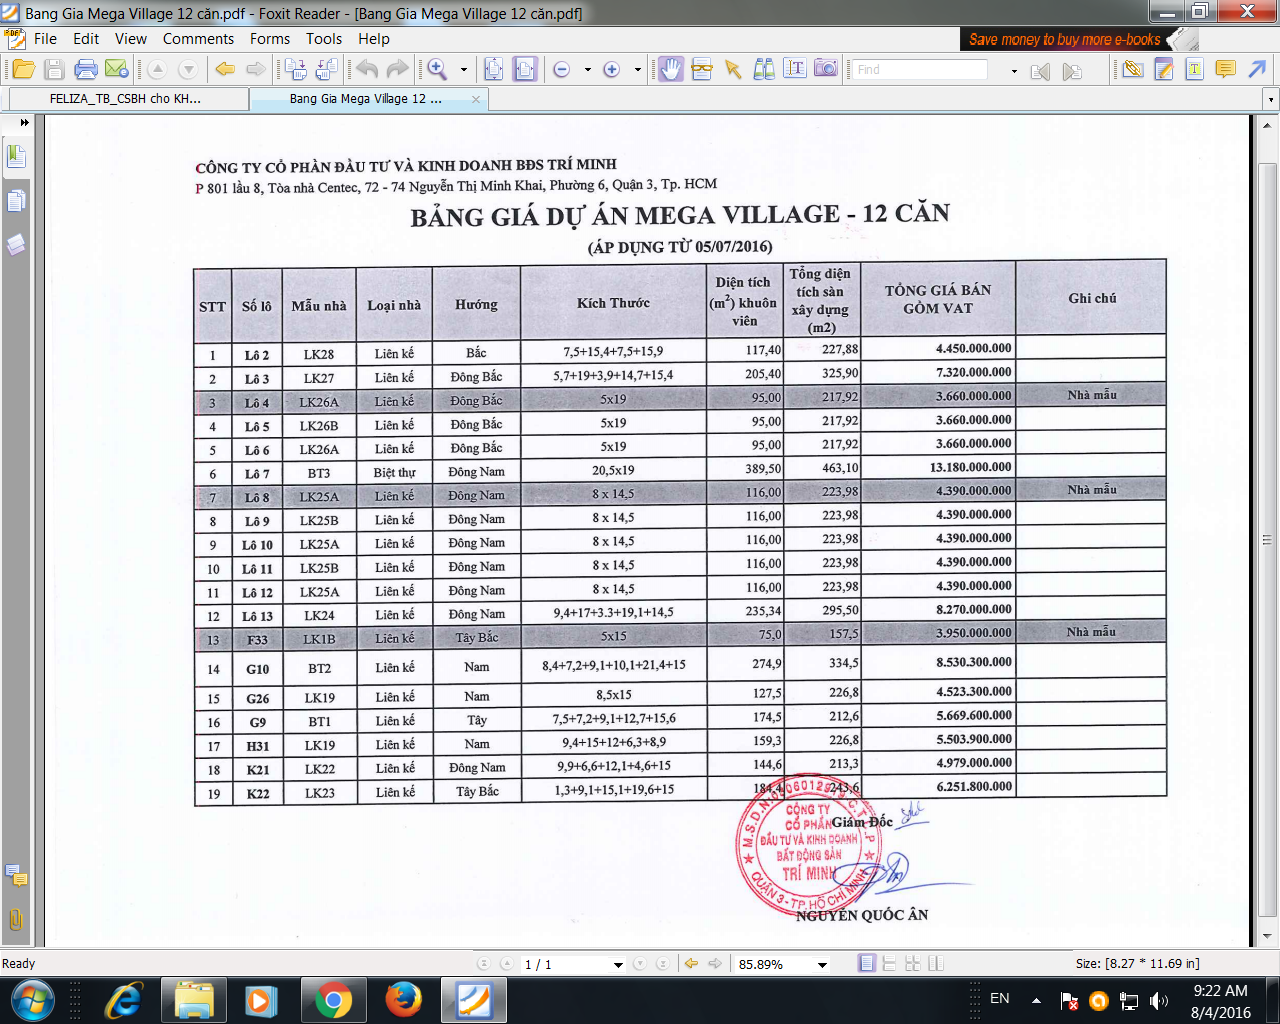Click the Open file folder icon

click(x=23, y=69)
